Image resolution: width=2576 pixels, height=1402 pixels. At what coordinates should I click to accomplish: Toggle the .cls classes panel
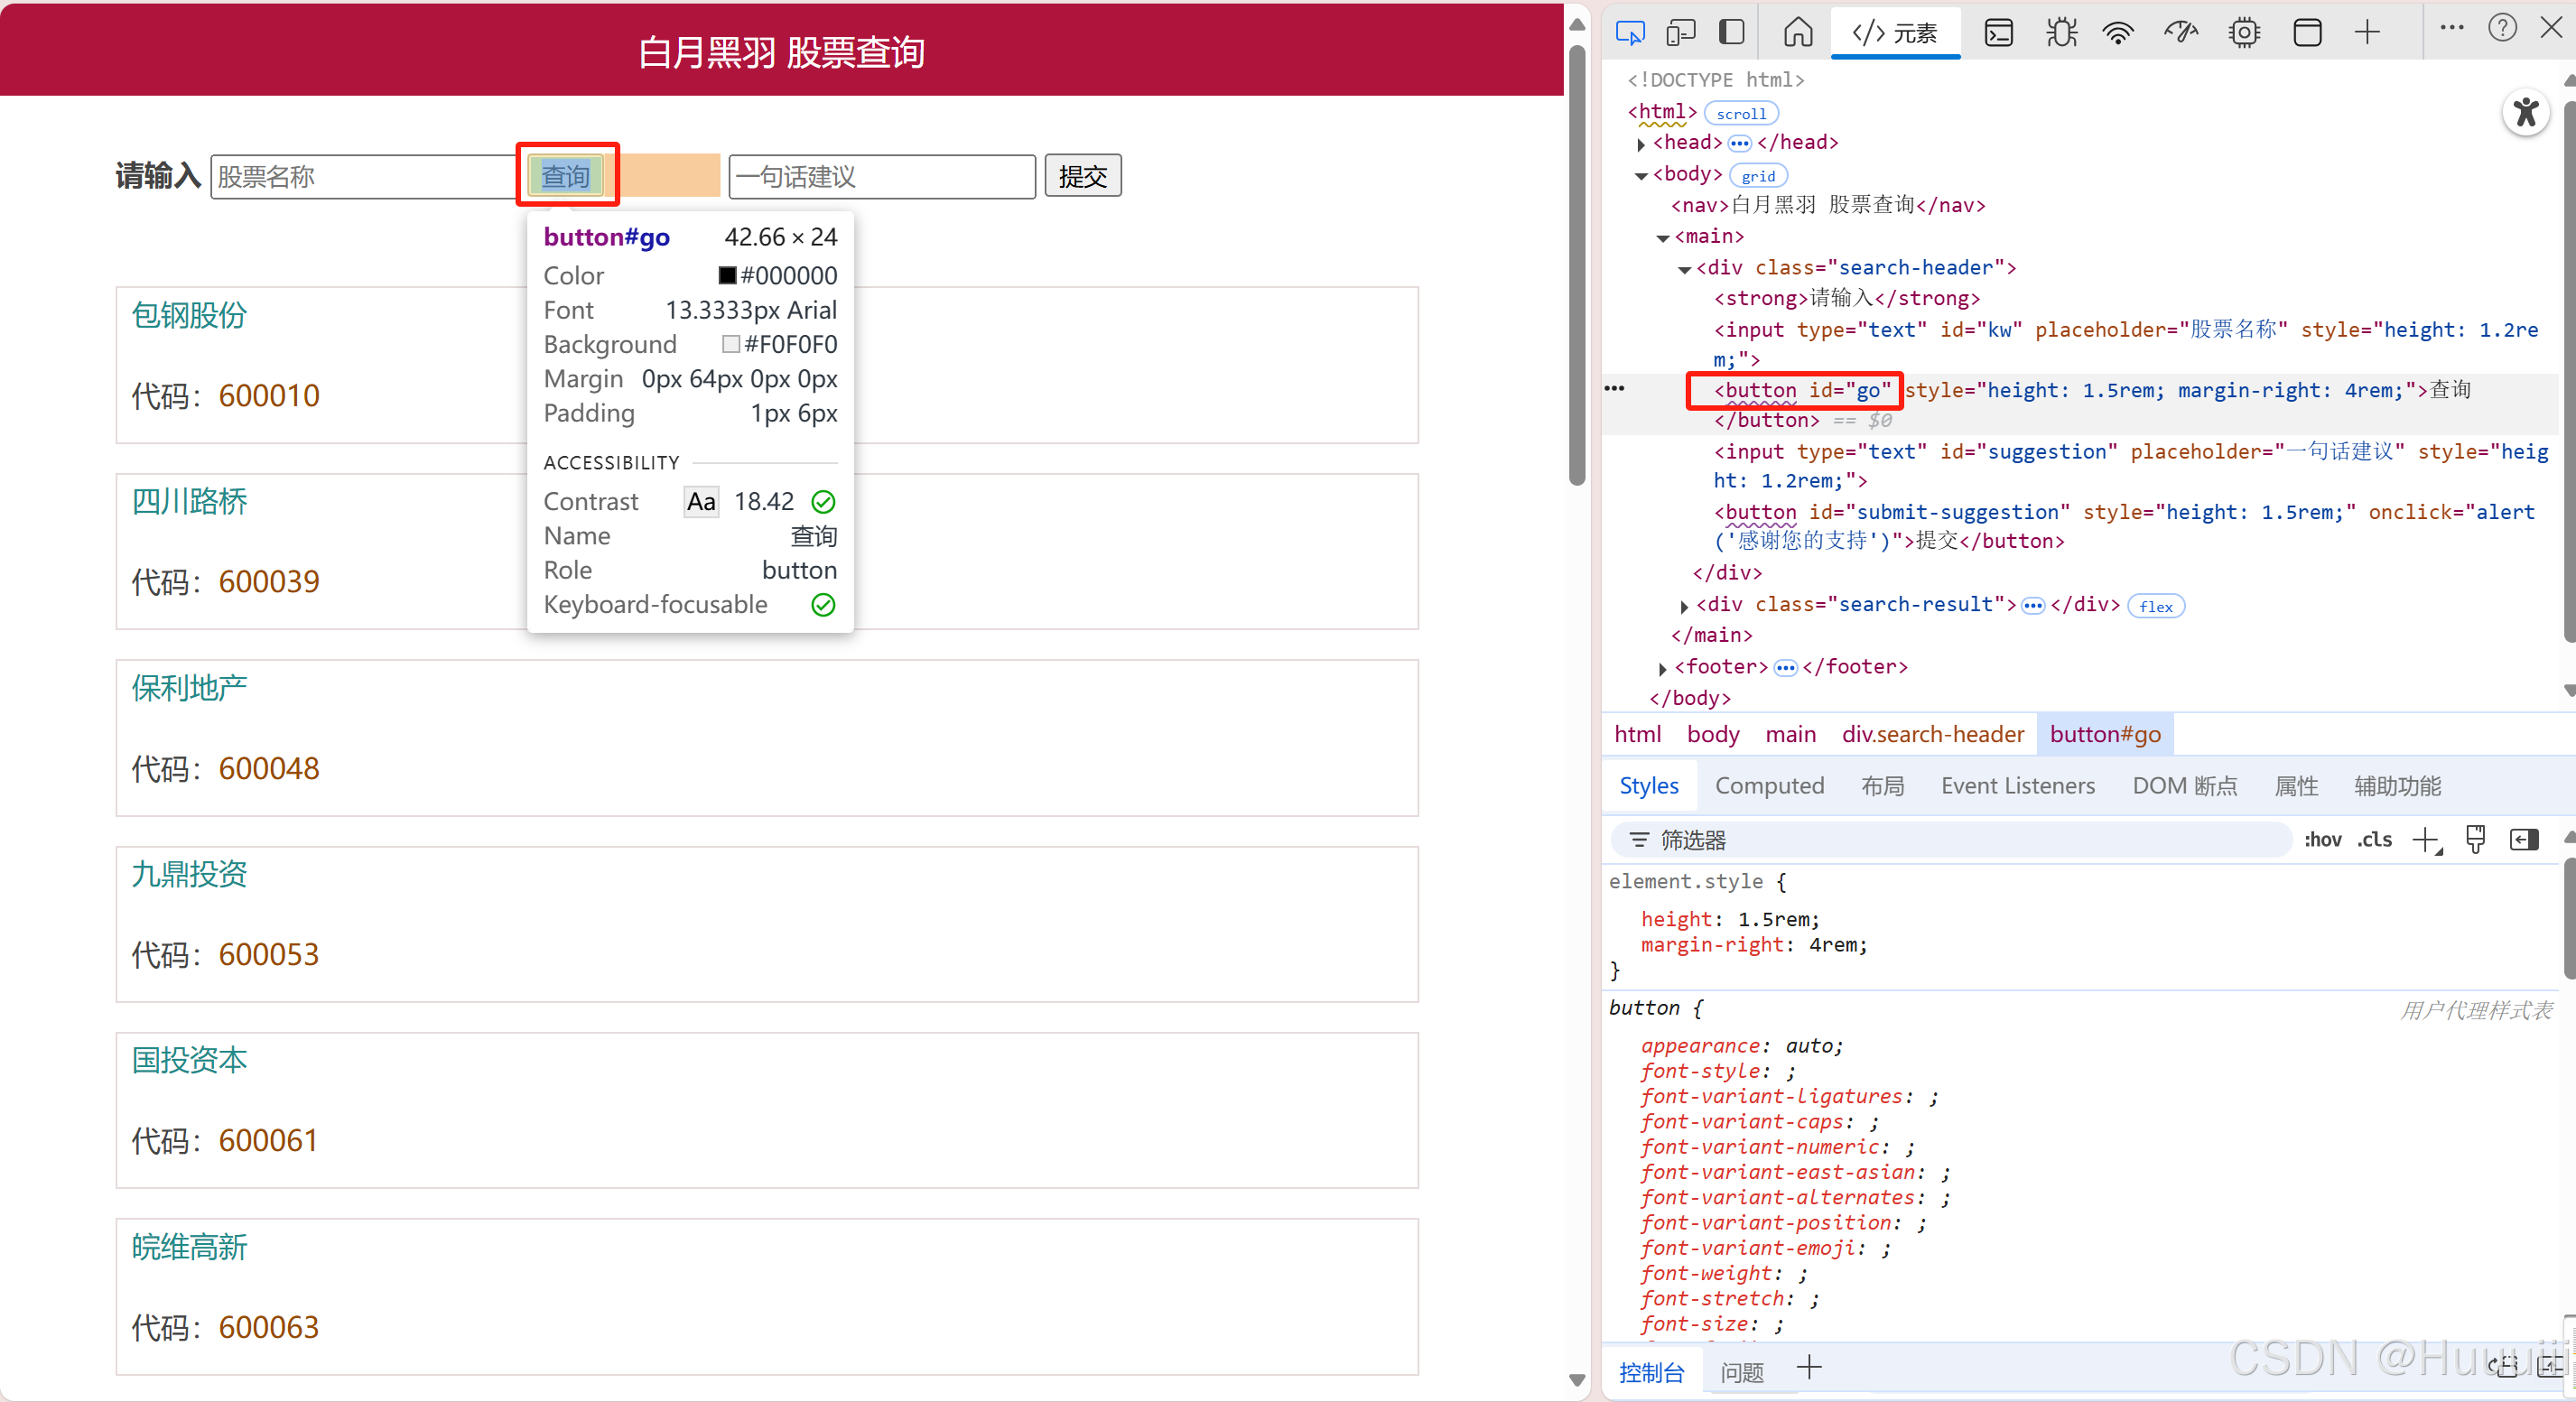(2374, 840)
